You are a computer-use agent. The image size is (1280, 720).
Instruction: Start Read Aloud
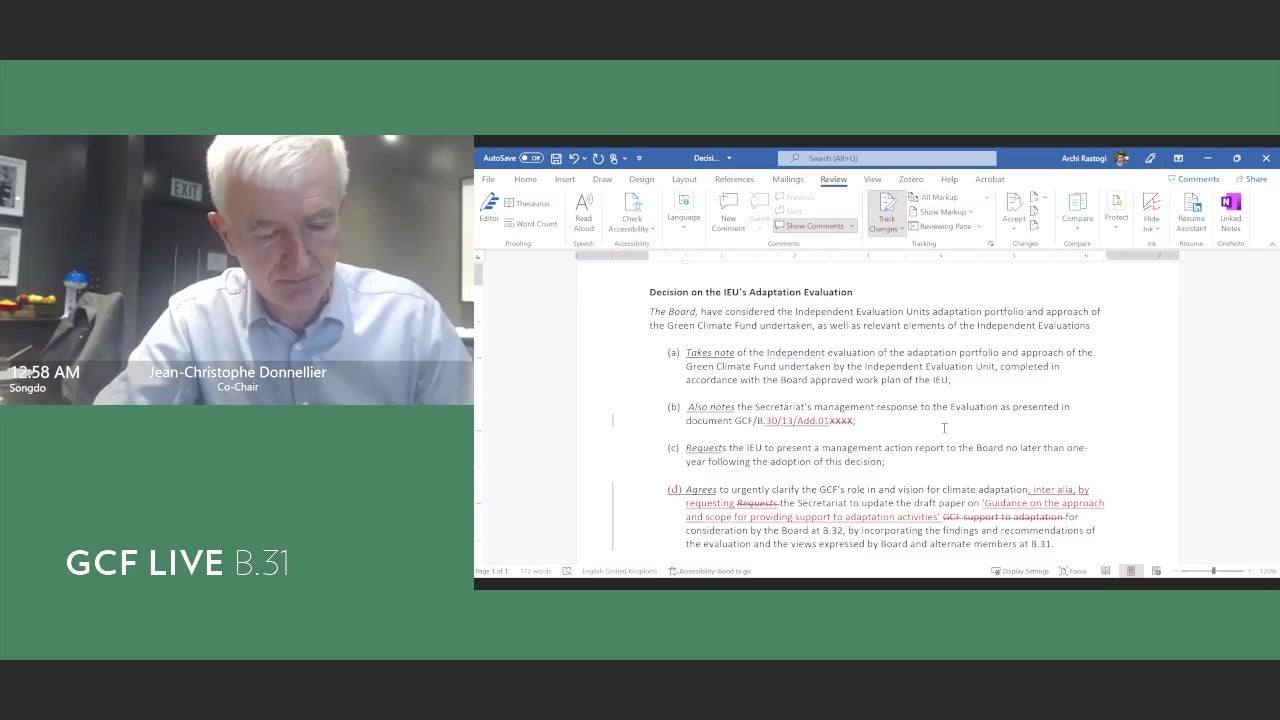(584, 212)
